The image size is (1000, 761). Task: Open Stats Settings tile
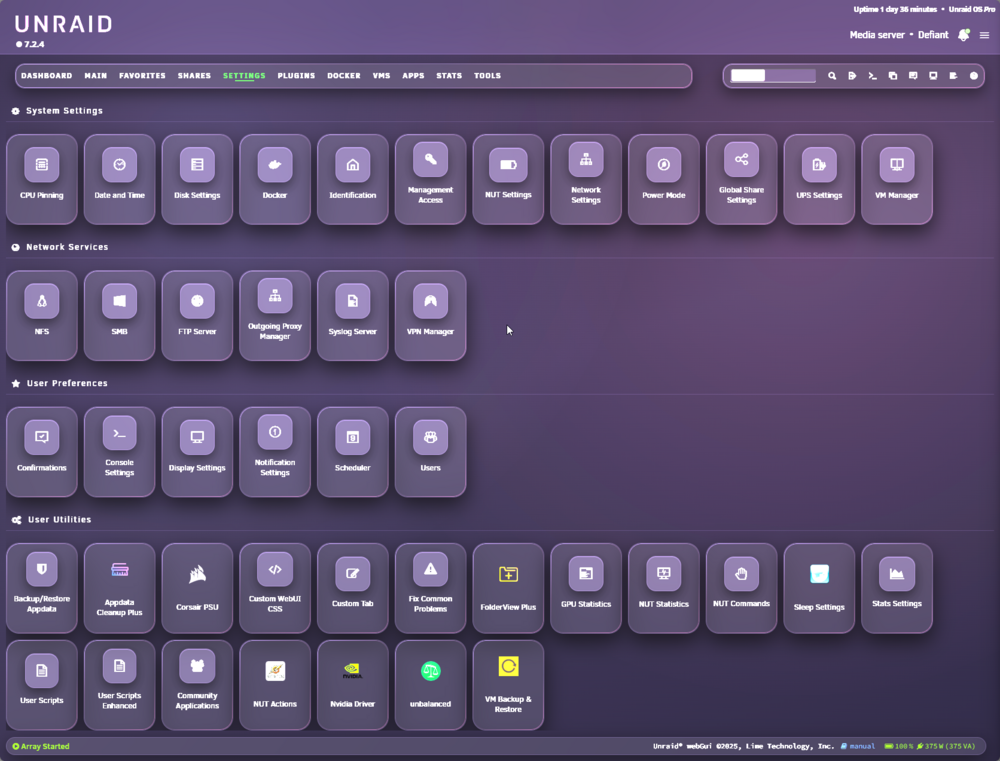point(897,588)
